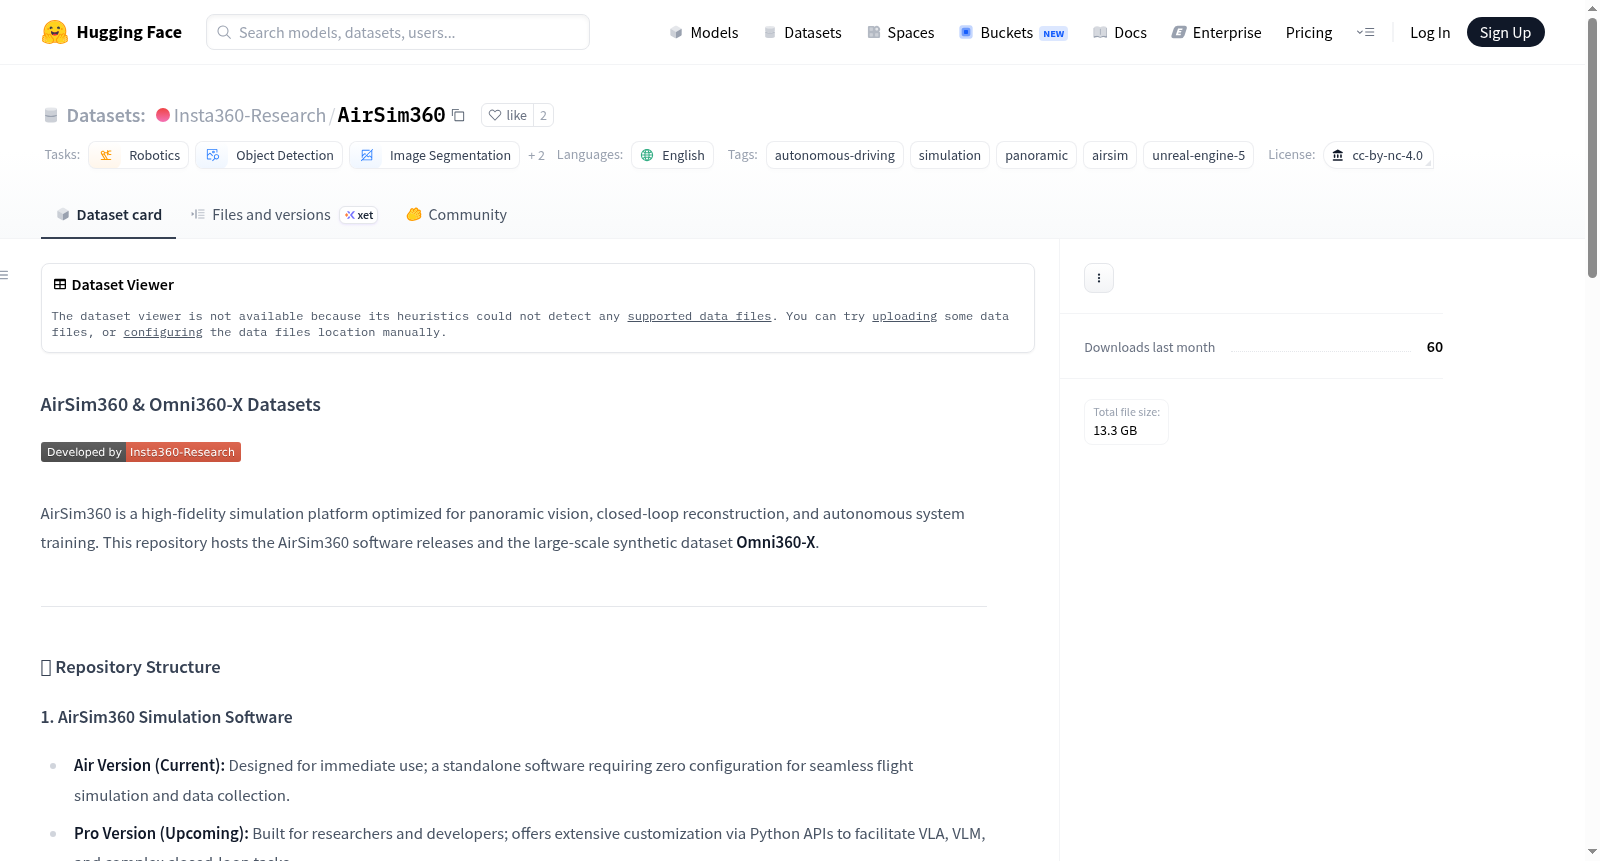Image resolution: width=1600 pixels, height=861 pixels.
Task: Open the table of contents sidebar toggle
Action: [x=4, y=275]
